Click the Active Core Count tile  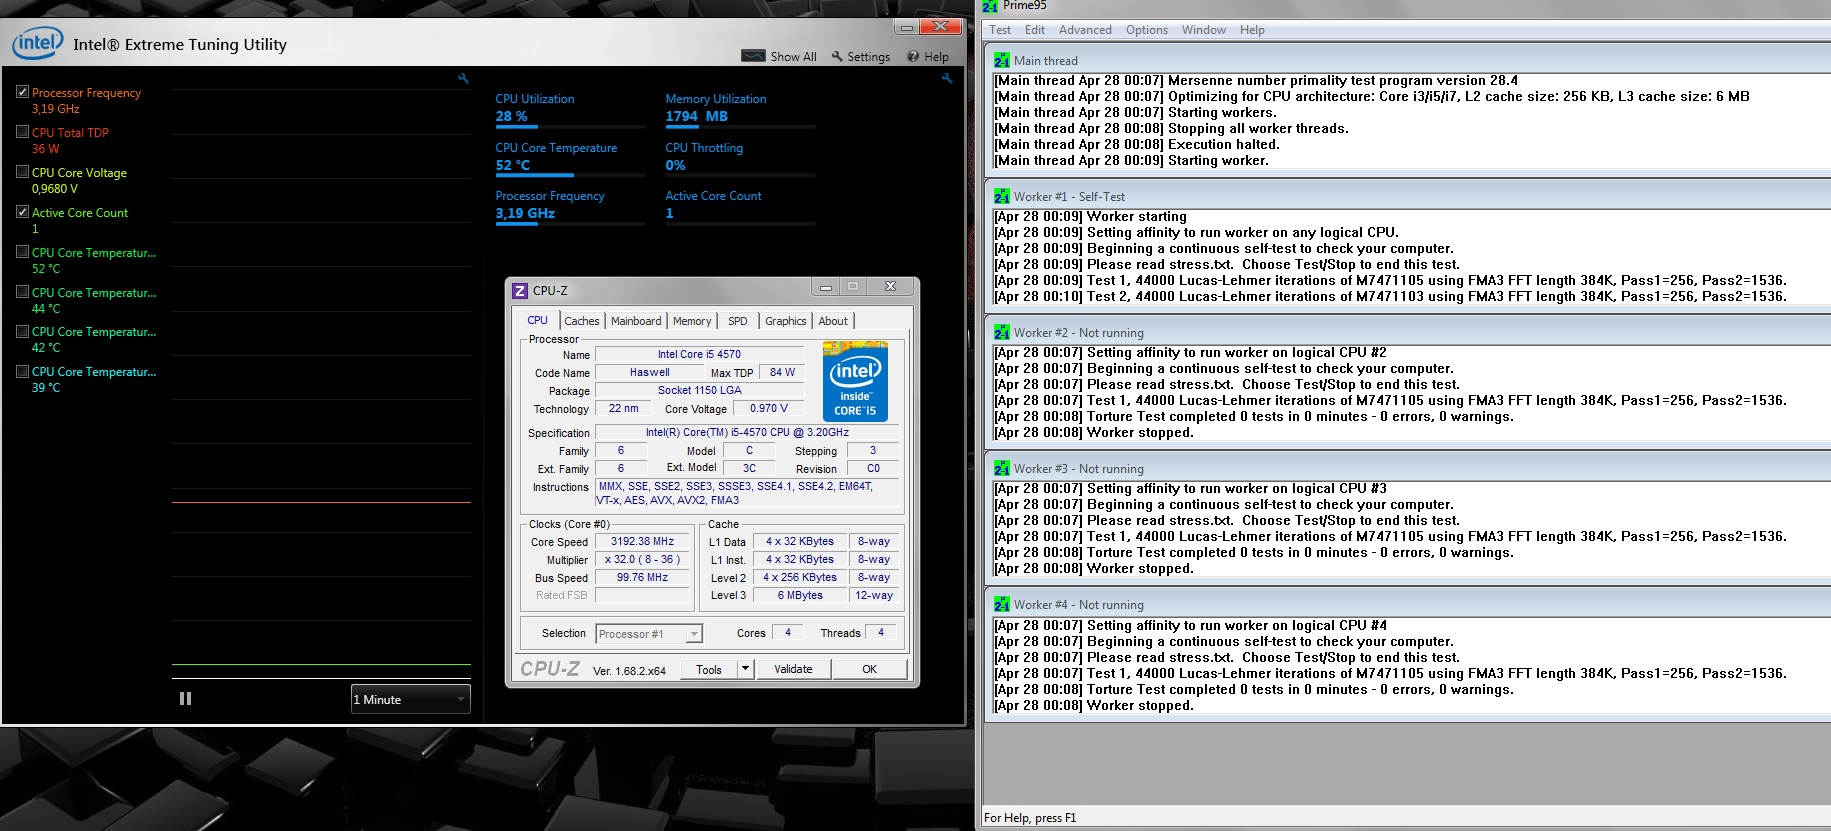(740, 209)
